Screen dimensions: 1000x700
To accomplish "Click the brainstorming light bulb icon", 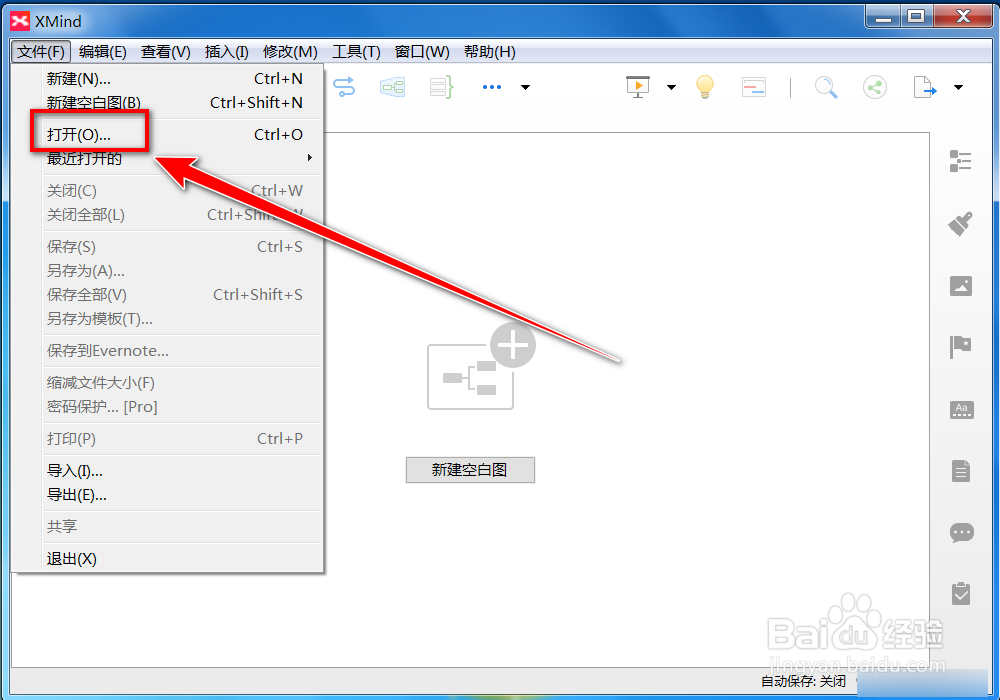I will tap(705, 87).
